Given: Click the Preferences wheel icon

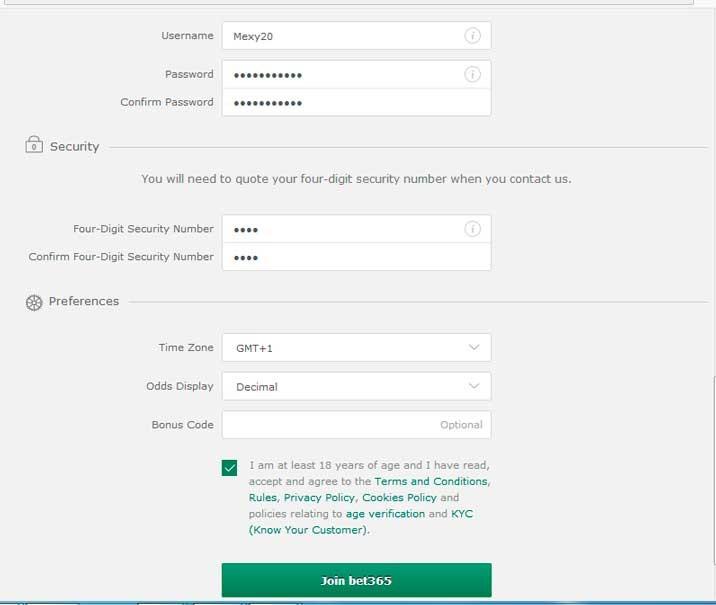Looking at the screenshot, I should pyautogui.click(x=34, y=302).
